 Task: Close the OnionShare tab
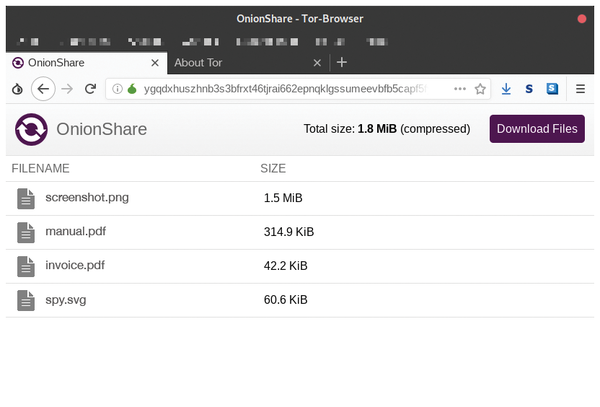click(155, 63)
